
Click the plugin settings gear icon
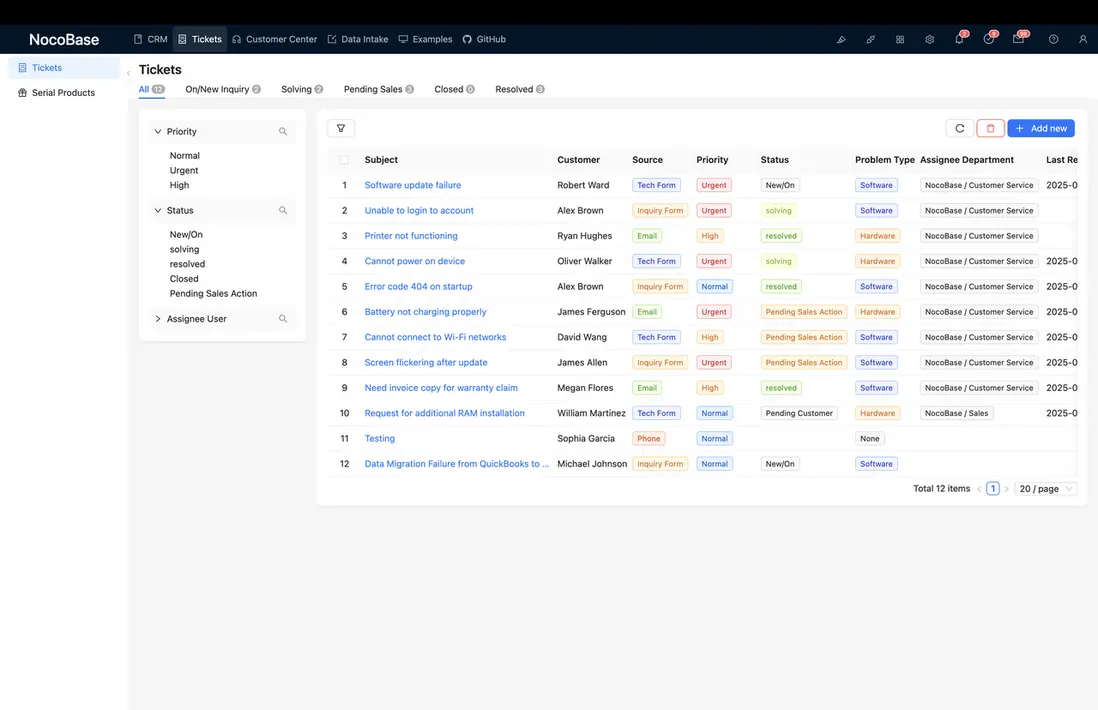coord(928,39)
